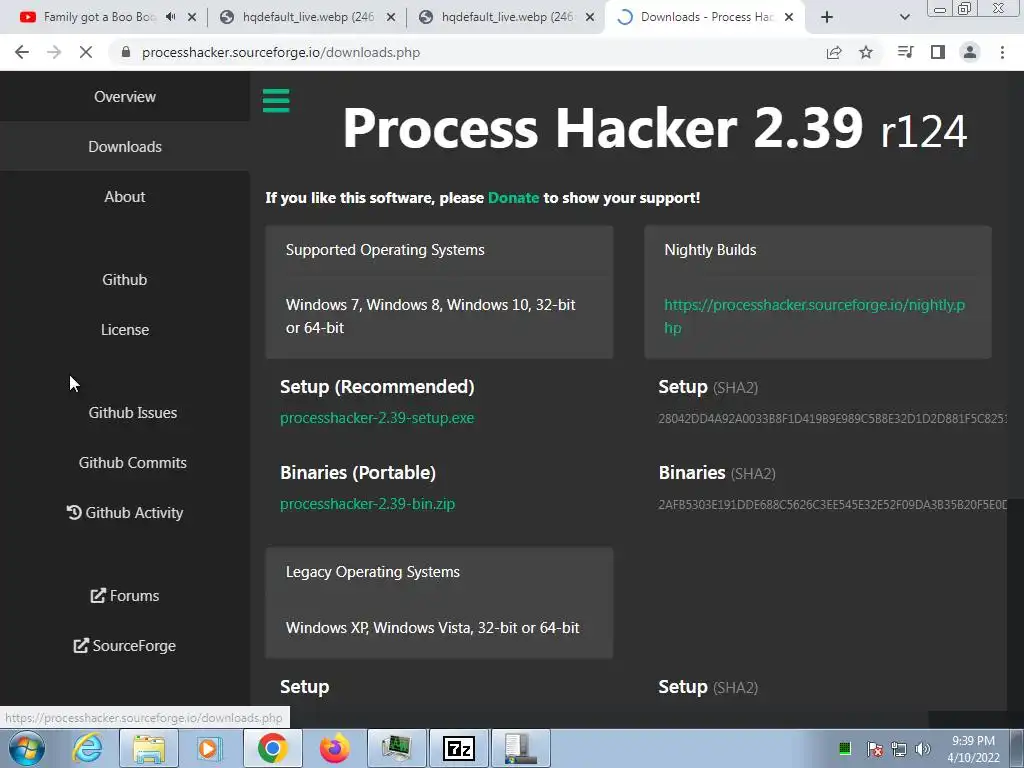Open Firefox from the taskbar
Viewport: 1024px width, 768px height.
click(x=334, y=748)
